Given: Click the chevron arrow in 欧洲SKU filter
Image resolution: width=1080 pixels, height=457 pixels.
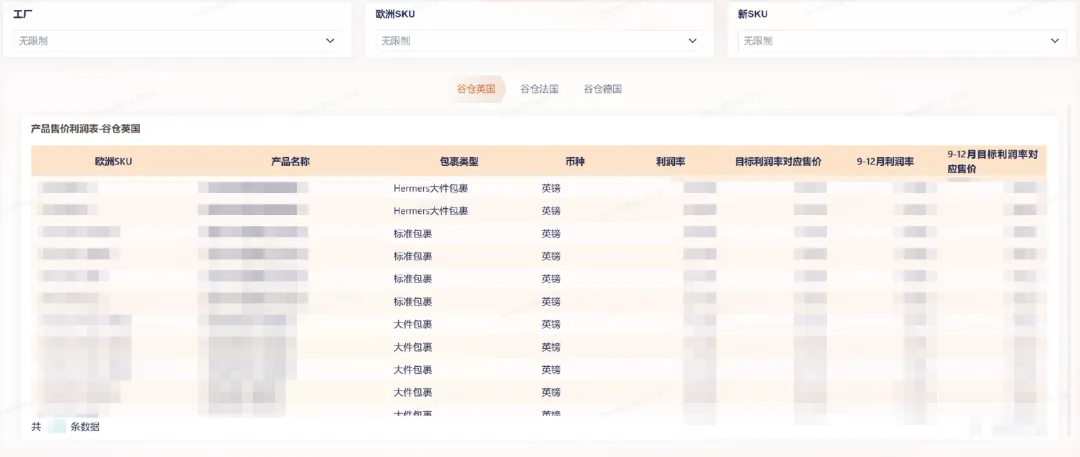Looking at the screenshot, I should tap(692, 41).
